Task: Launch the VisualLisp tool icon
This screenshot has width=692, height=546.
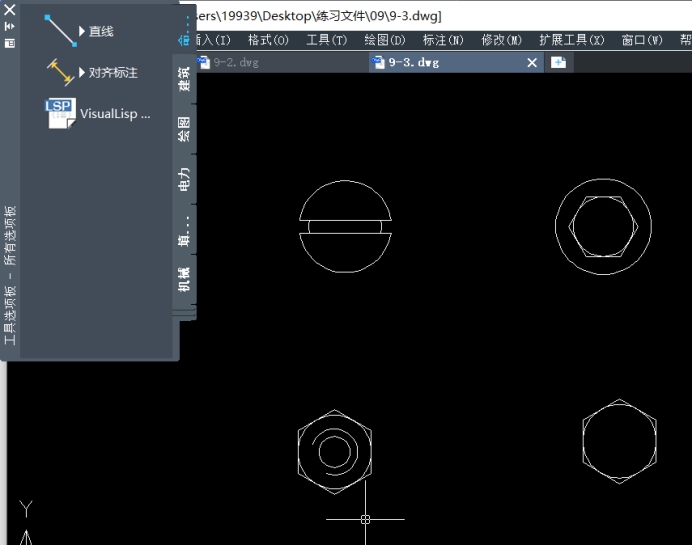Action: (x=60, y=114)
